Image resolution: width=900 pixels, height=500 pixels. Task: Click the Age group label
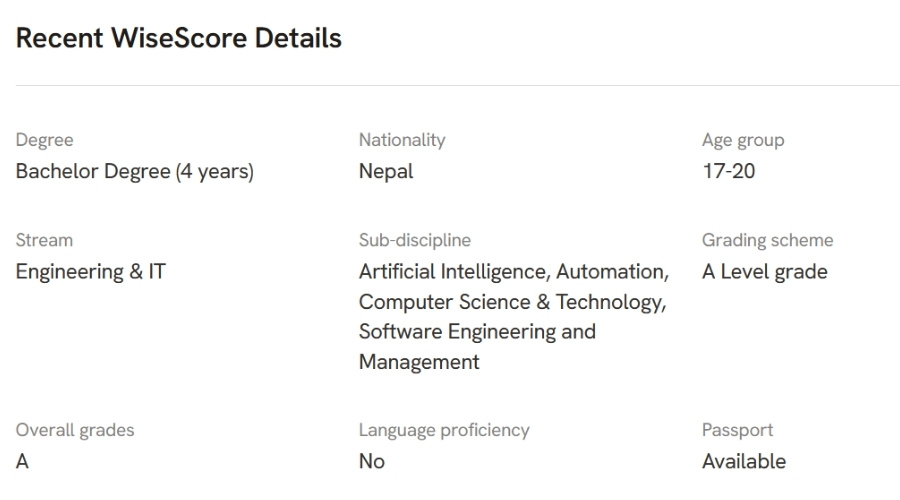click(x=742, y=140)
